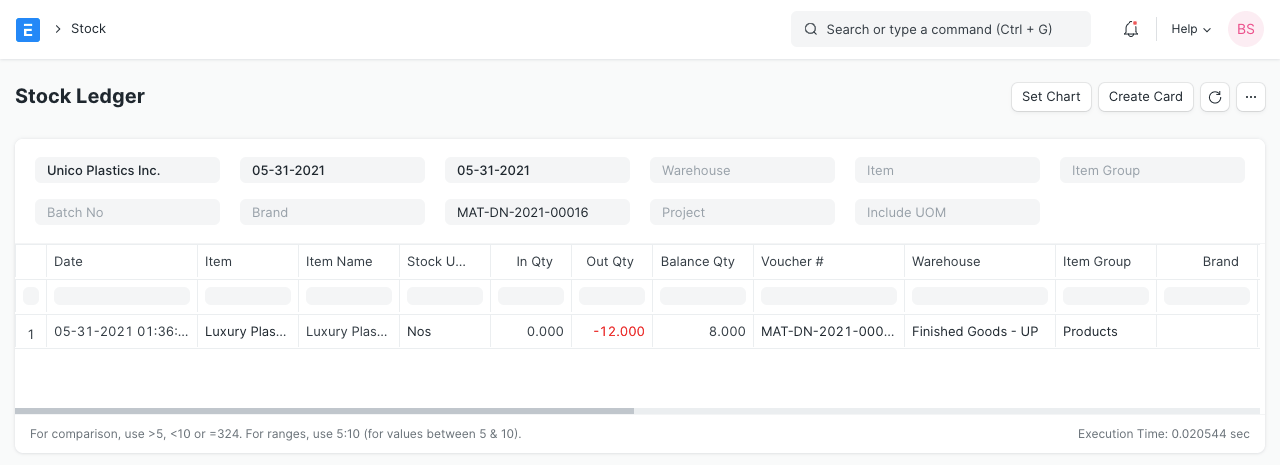Open the From Date 05-31-2021 field
This screenshot has width=1280, height=465.
[x=332, y=170]
